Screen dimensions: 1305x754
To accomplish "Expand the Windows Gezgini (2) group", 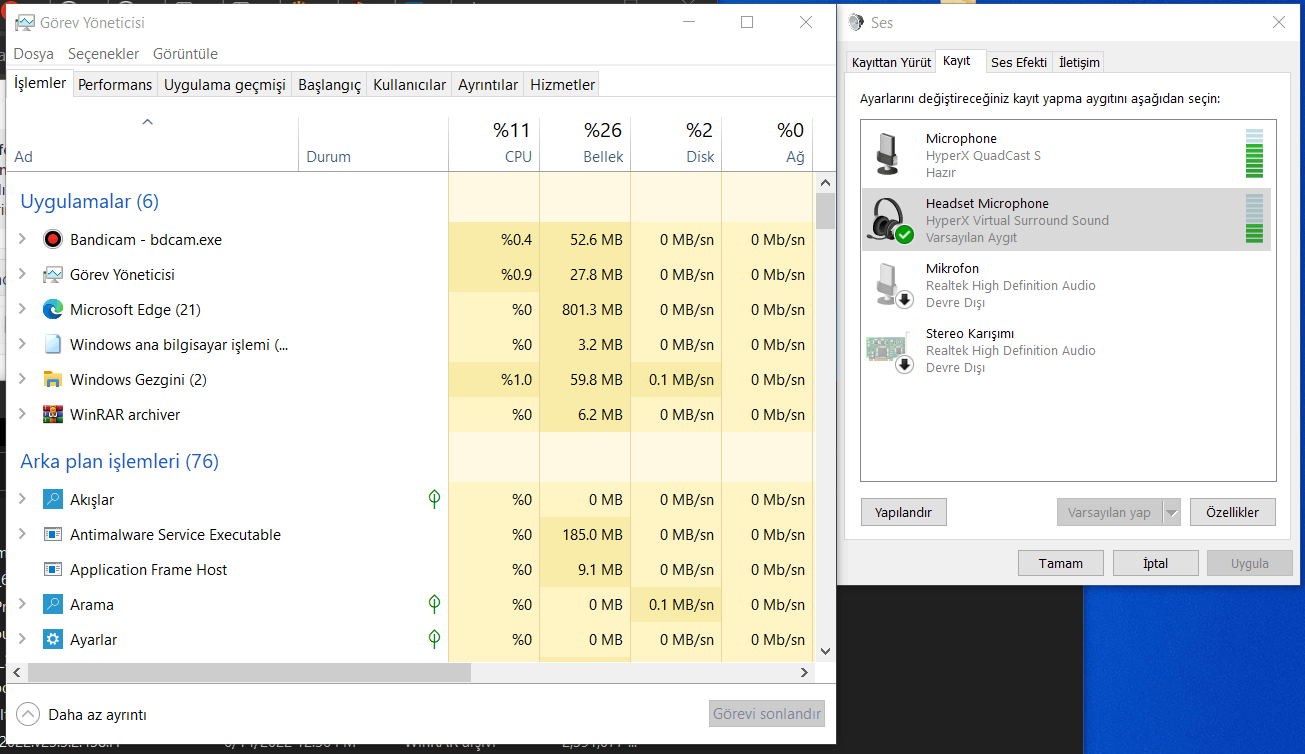I will coord(23,379).
